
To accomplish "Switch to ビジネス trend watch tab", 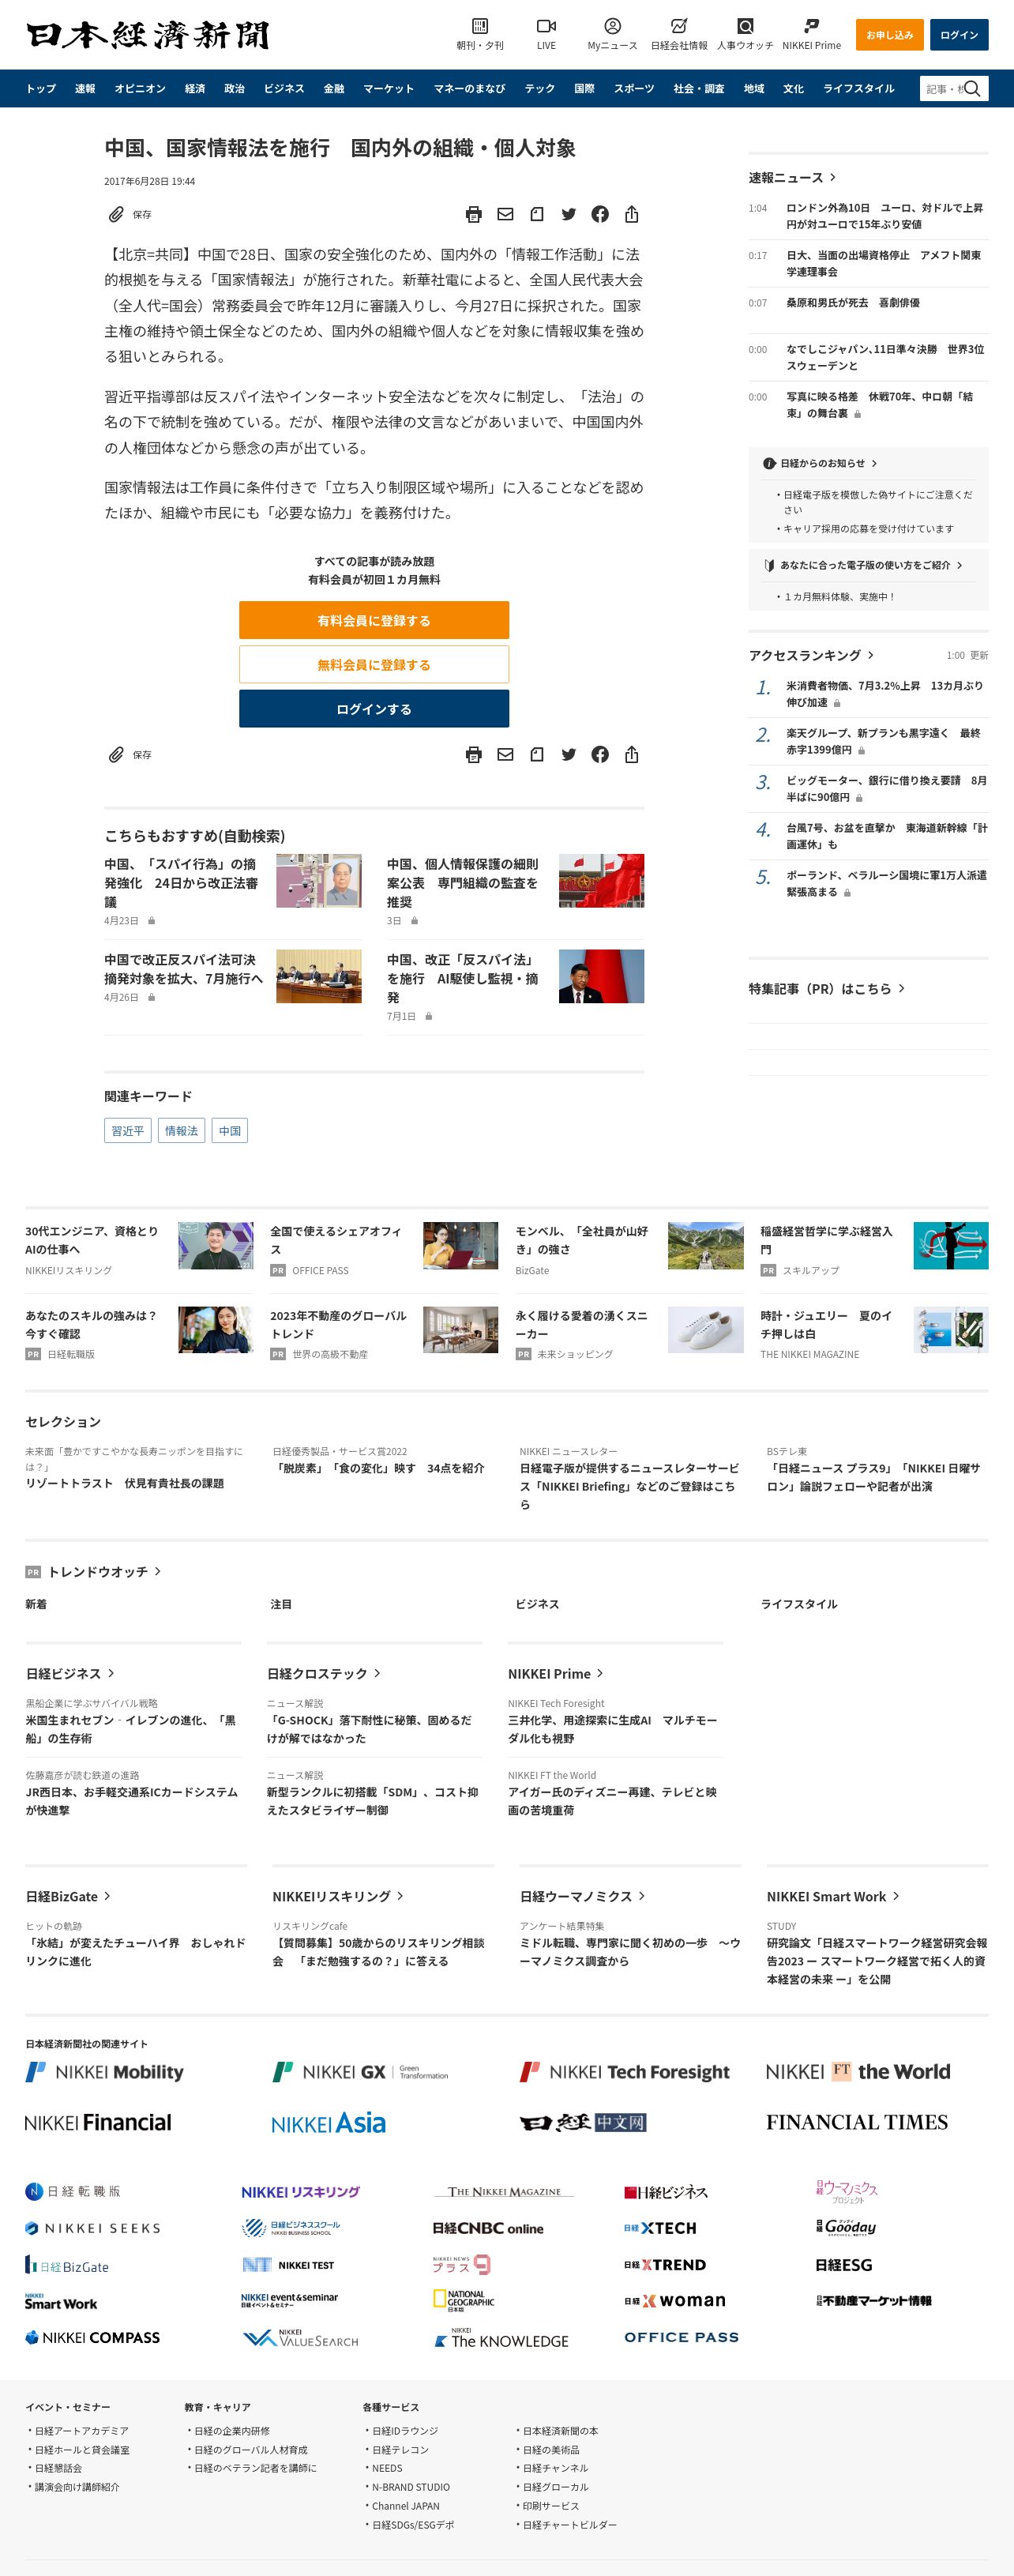I will [537, 1604].
